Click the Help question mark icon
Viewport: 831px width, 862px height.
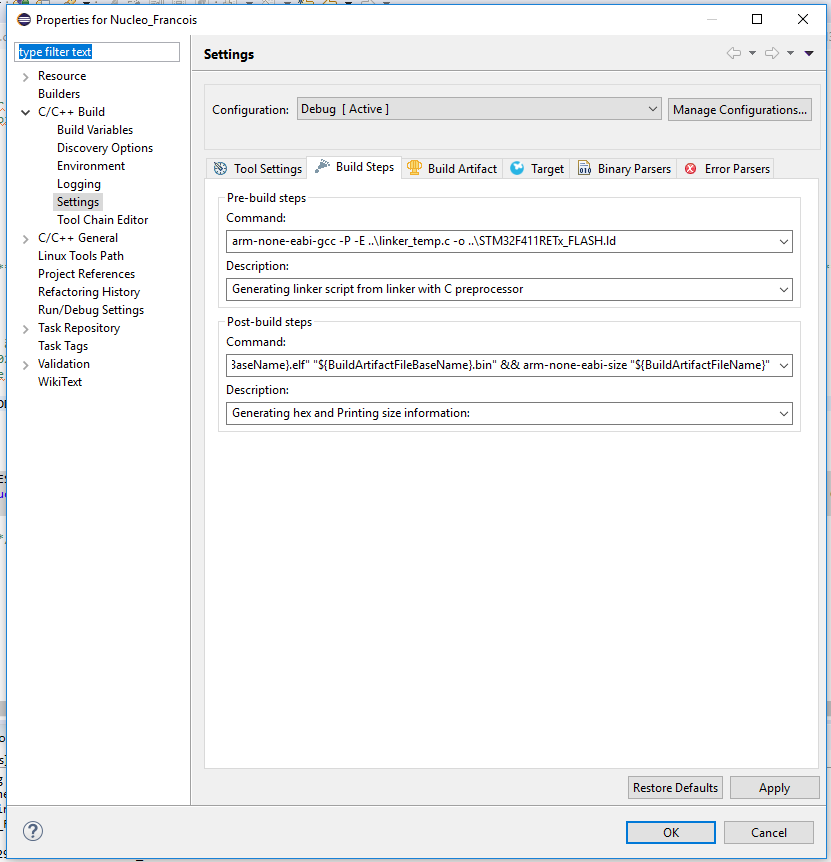[x=33, y=831]
